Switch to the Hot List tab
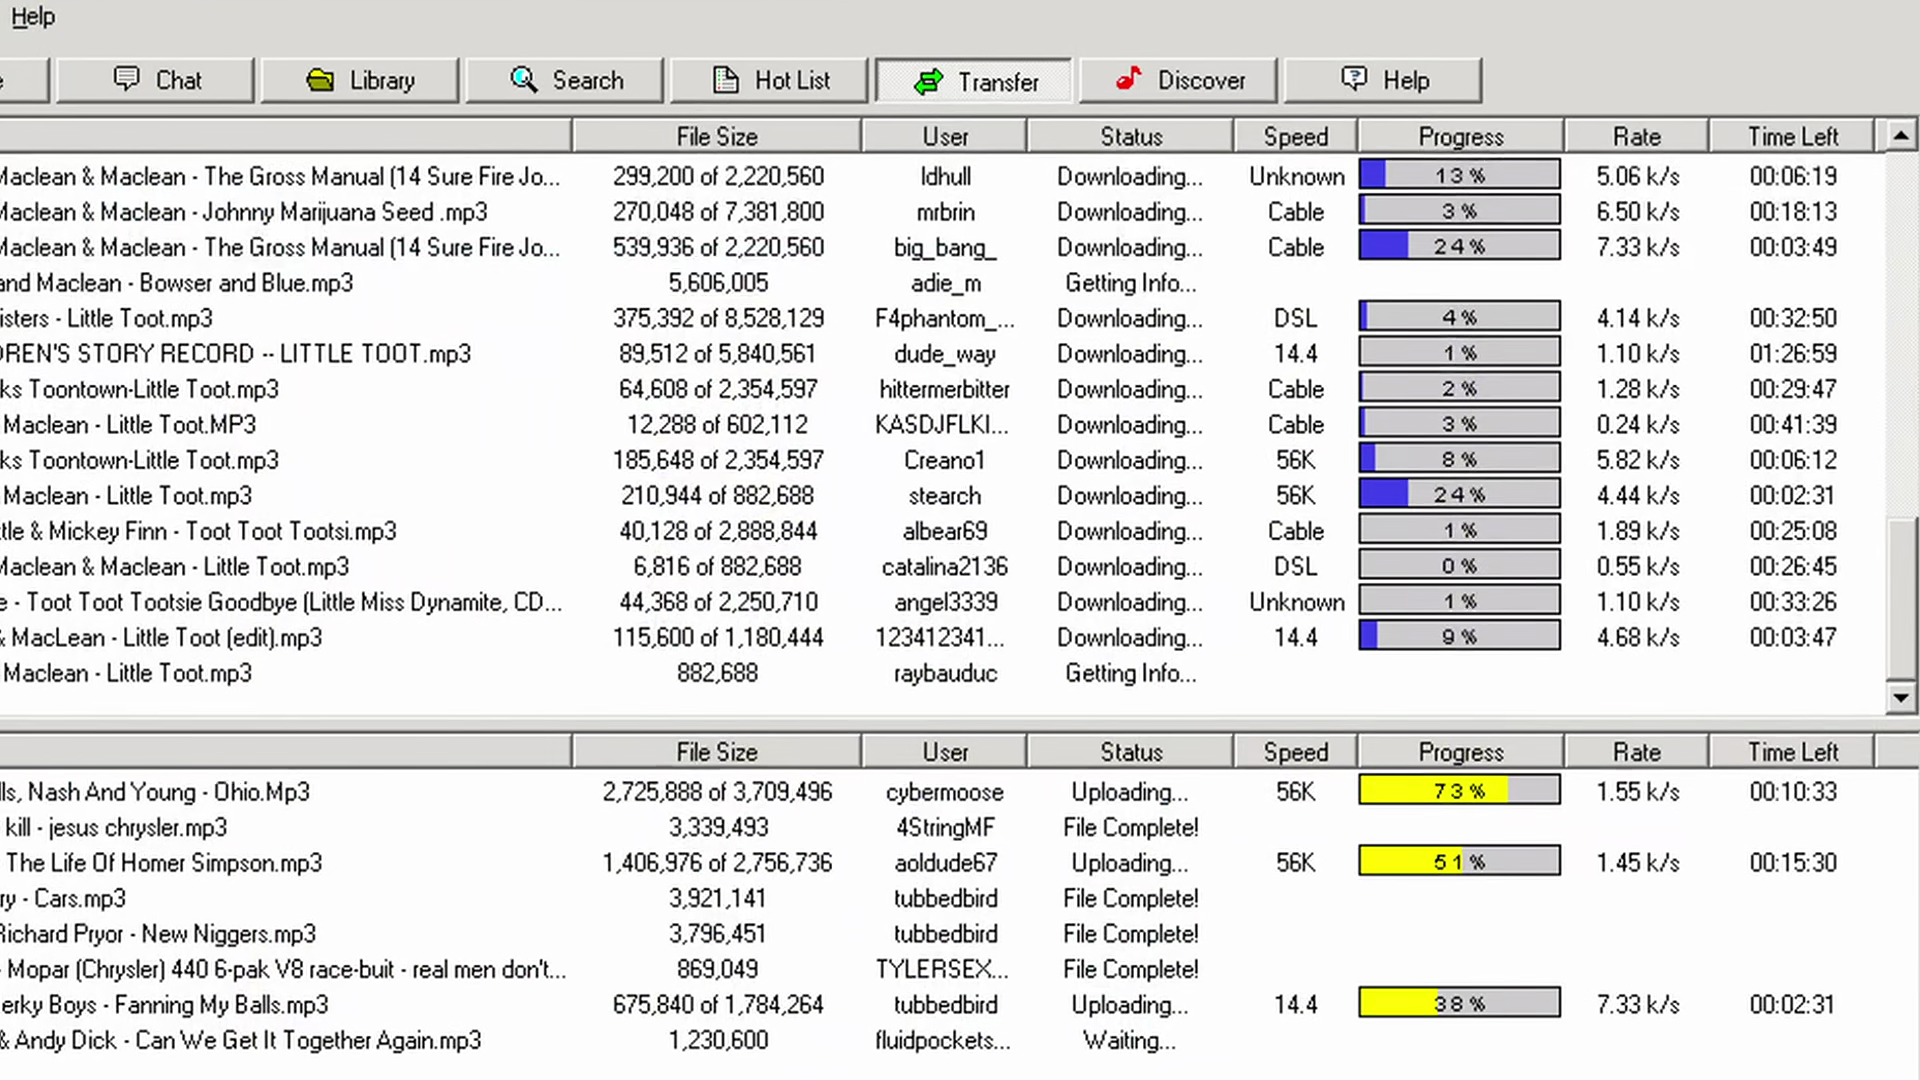1920x1080 pixels. 768,80
